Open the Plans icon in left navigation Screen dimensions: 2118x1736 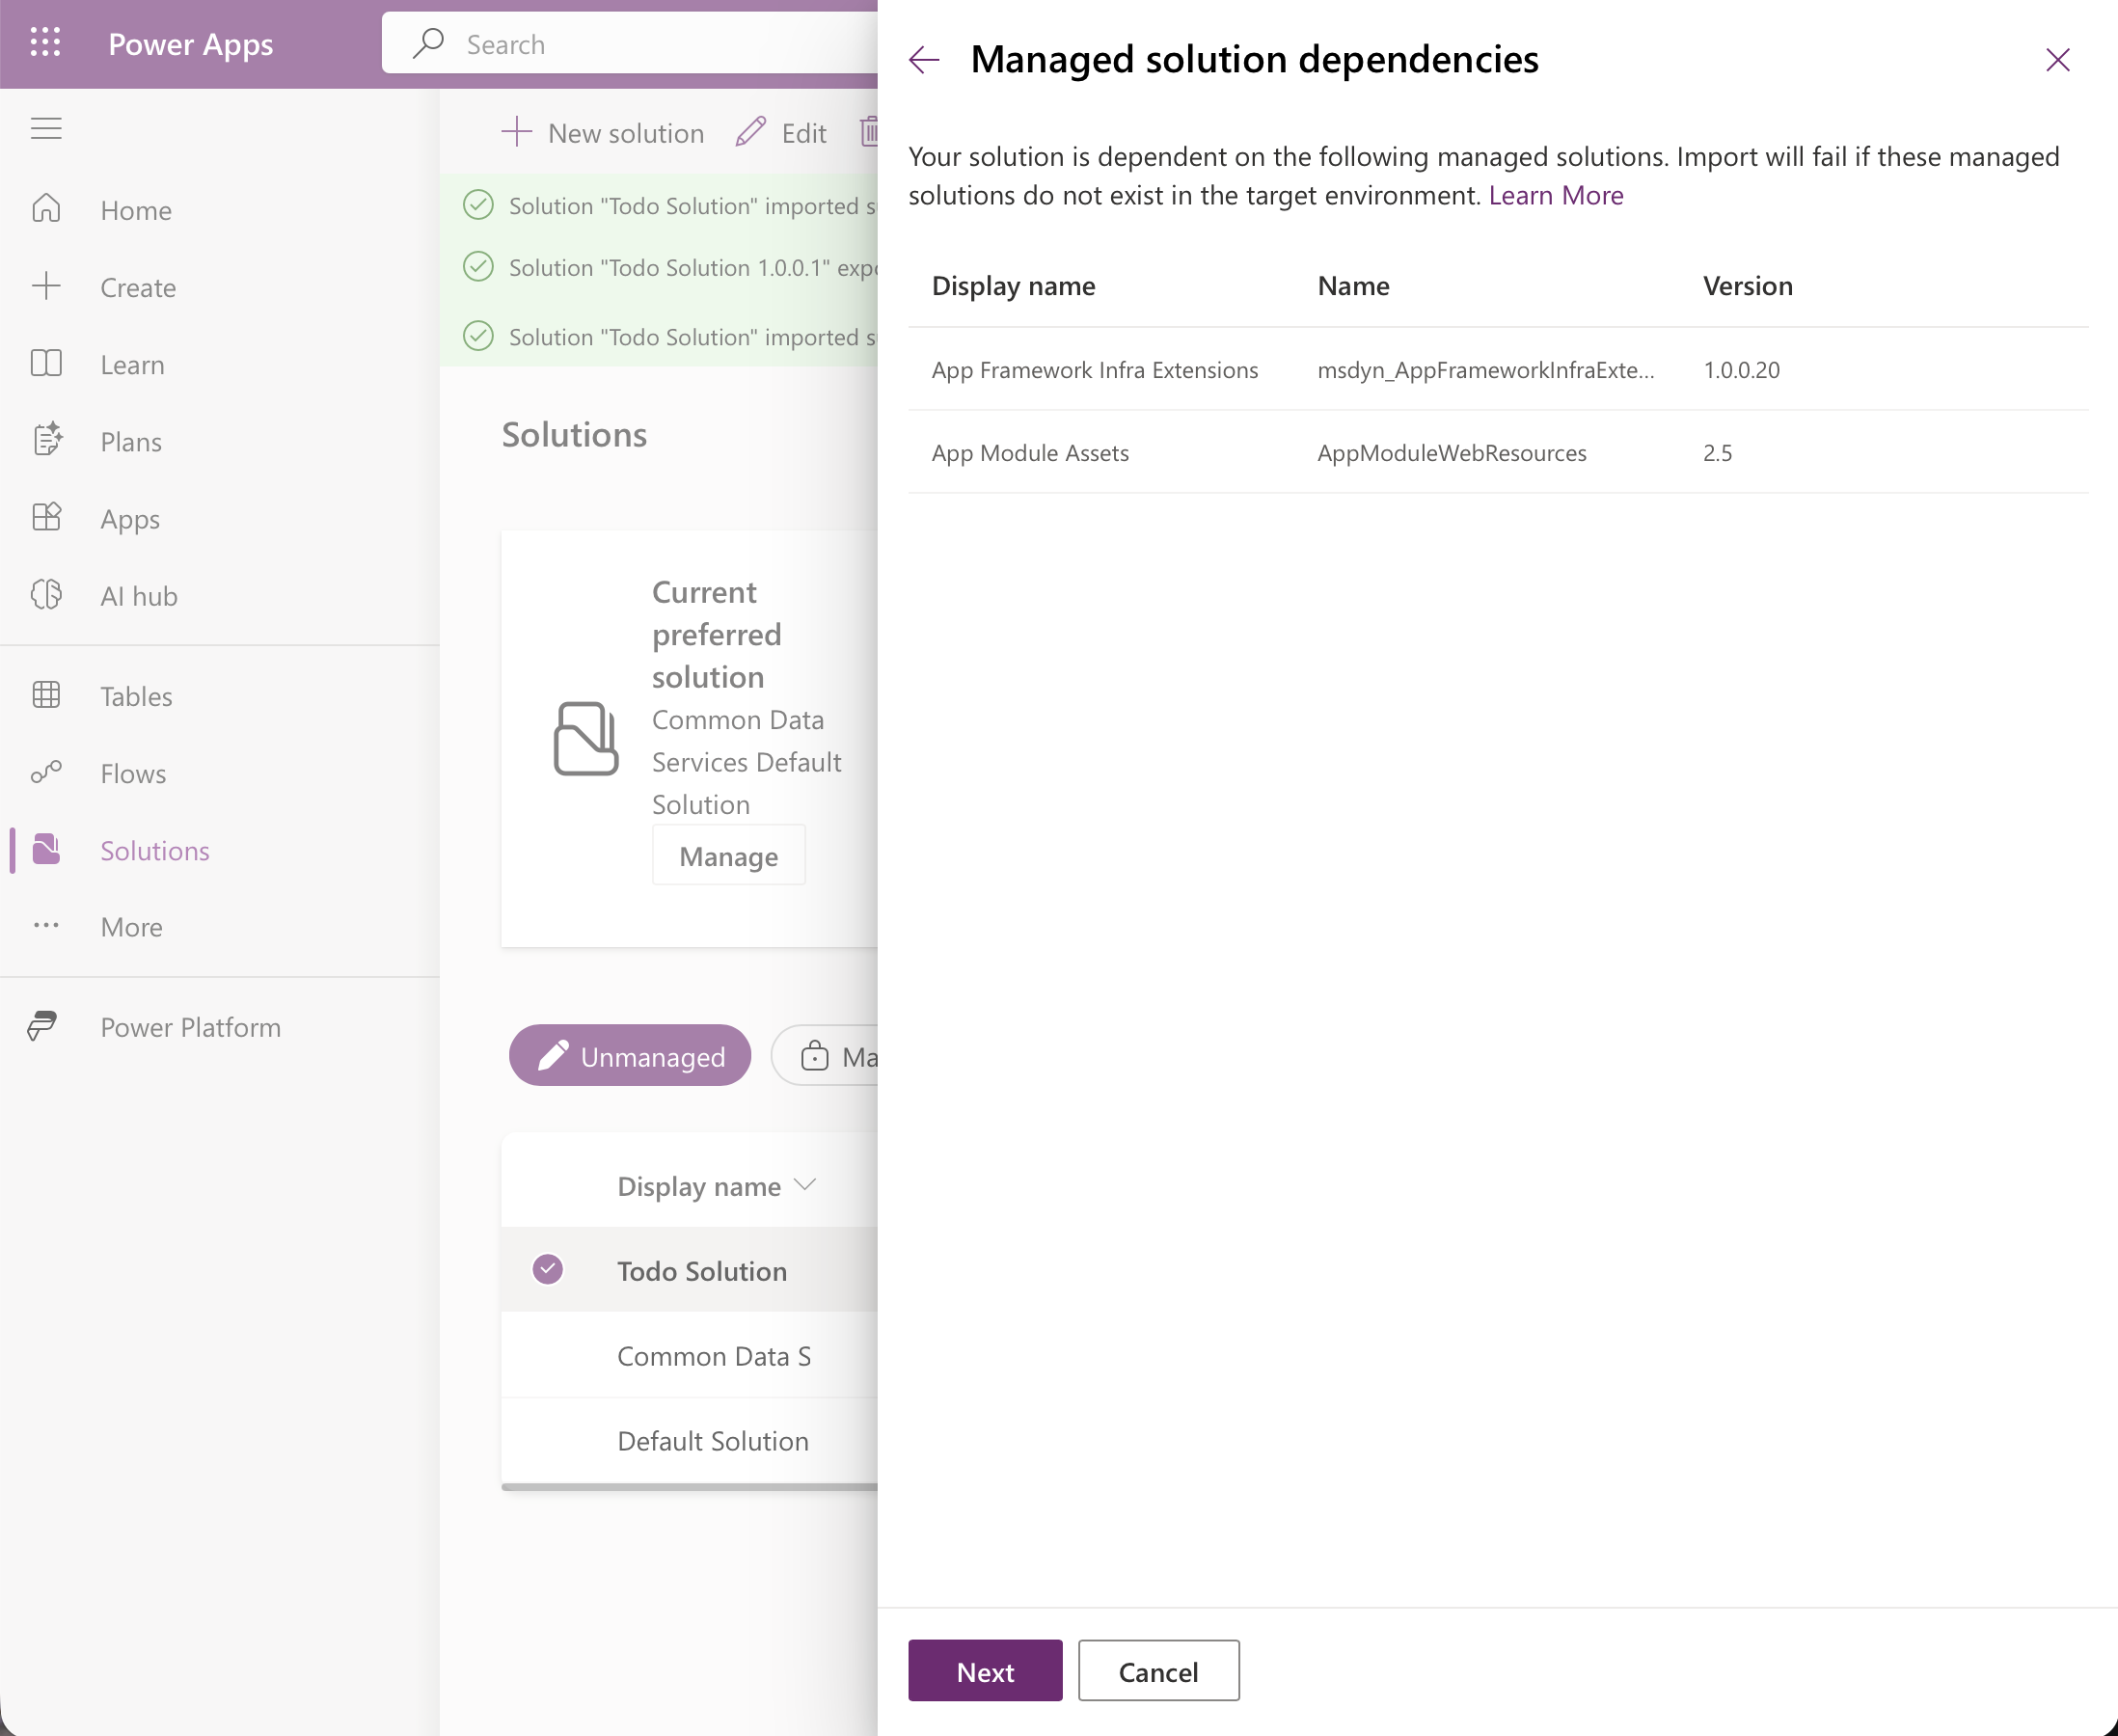pyautogui.click(x=46, y=440)
